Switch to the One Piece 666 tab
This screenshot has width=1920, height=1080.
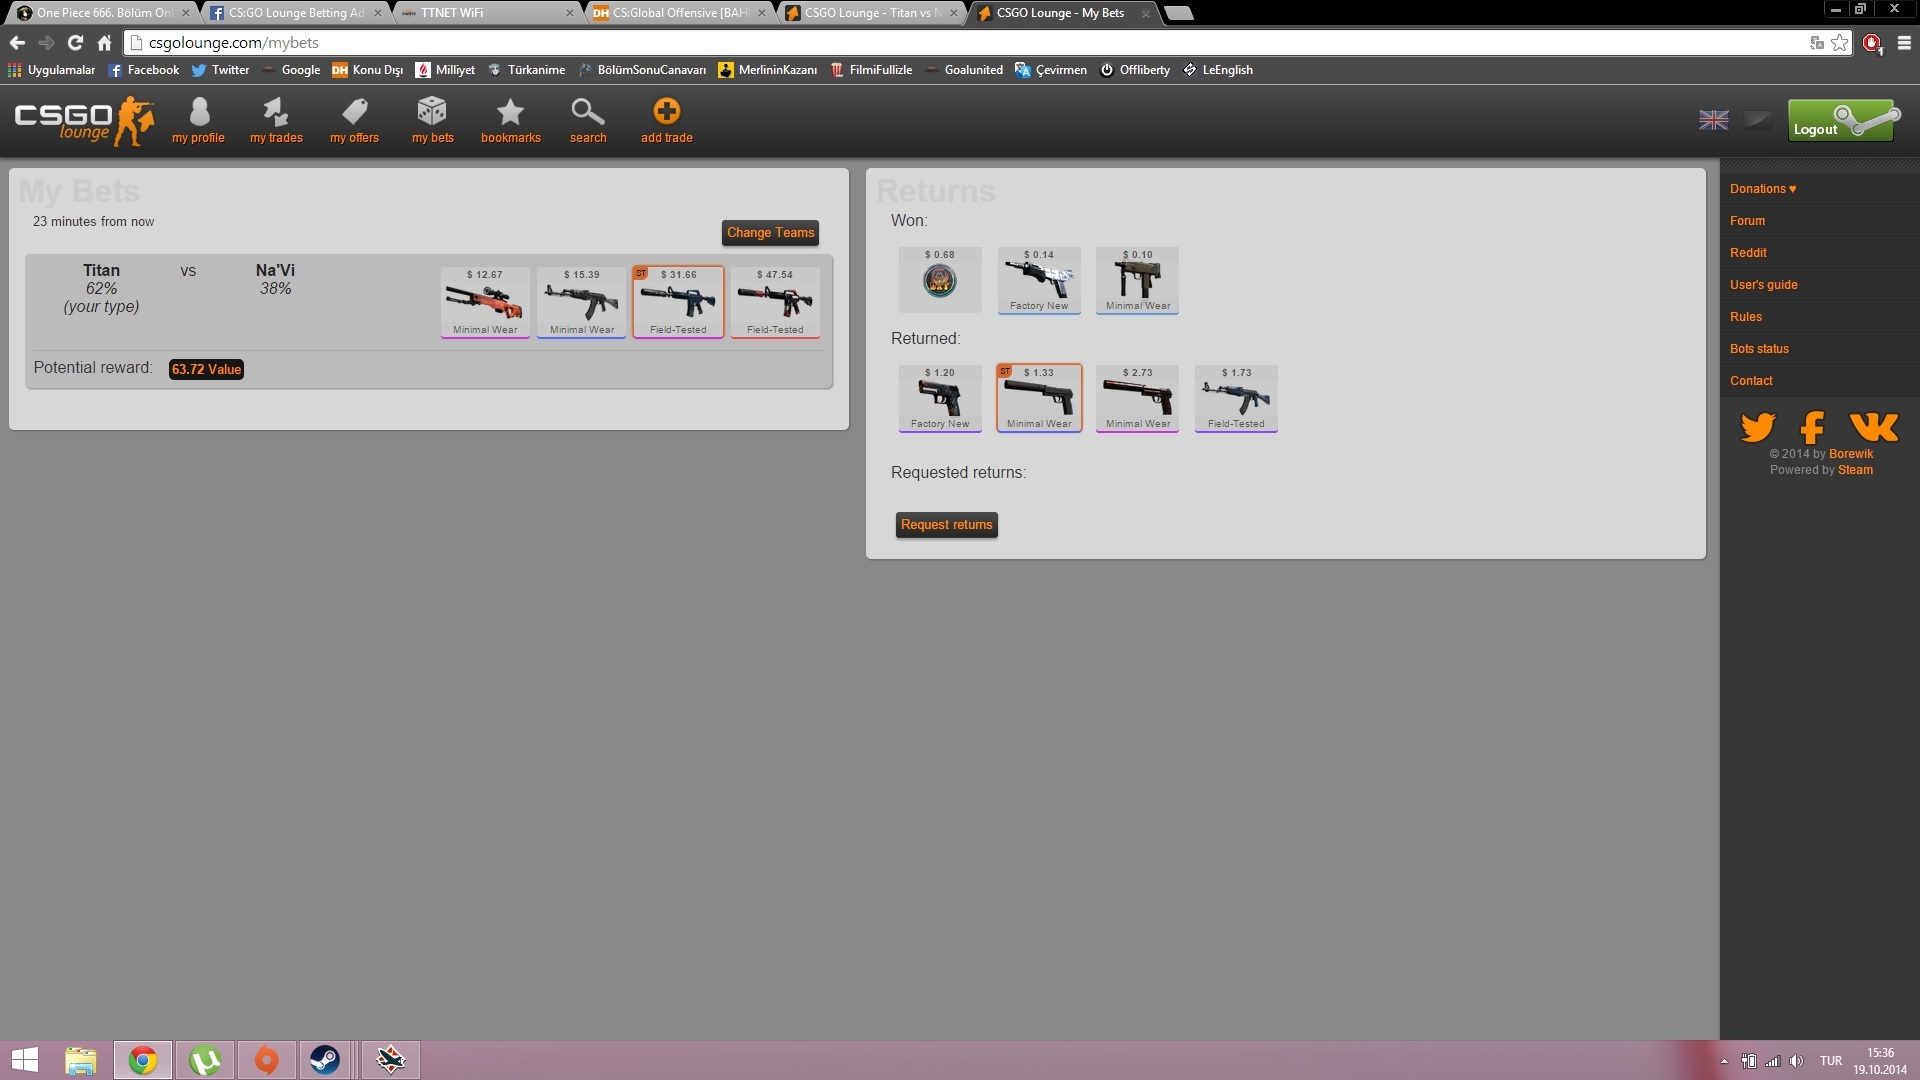(102, 13)
